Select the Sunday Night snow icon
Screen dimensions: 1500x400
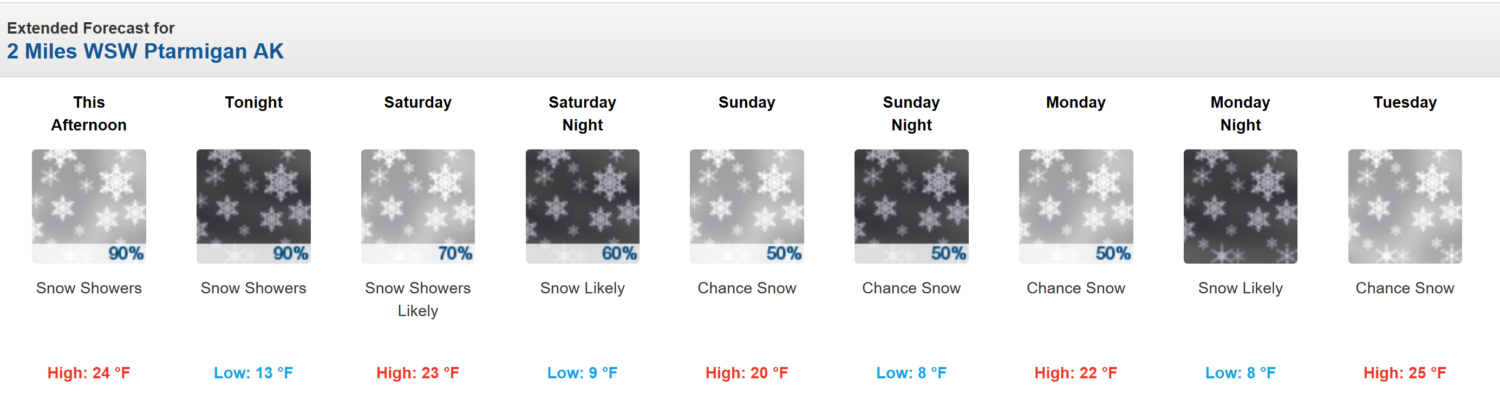coord(911,207)
